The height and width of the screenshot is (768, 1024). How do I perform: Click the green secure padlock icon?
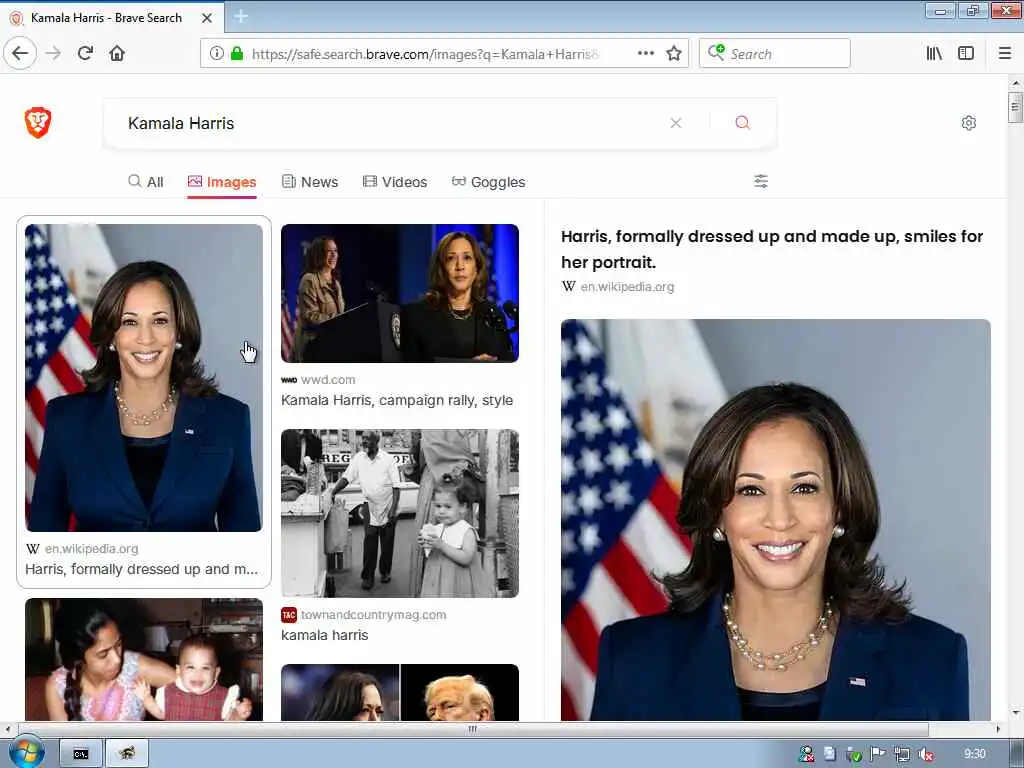pos(237,54)
